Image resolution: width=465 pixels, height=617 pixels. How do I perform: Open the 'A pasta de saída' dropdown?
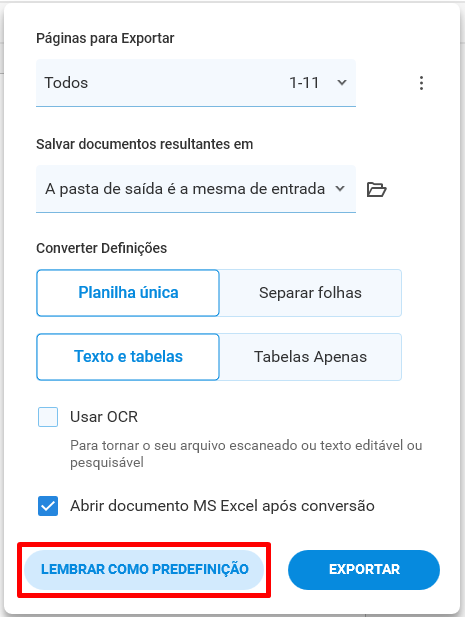coord(196,189)
